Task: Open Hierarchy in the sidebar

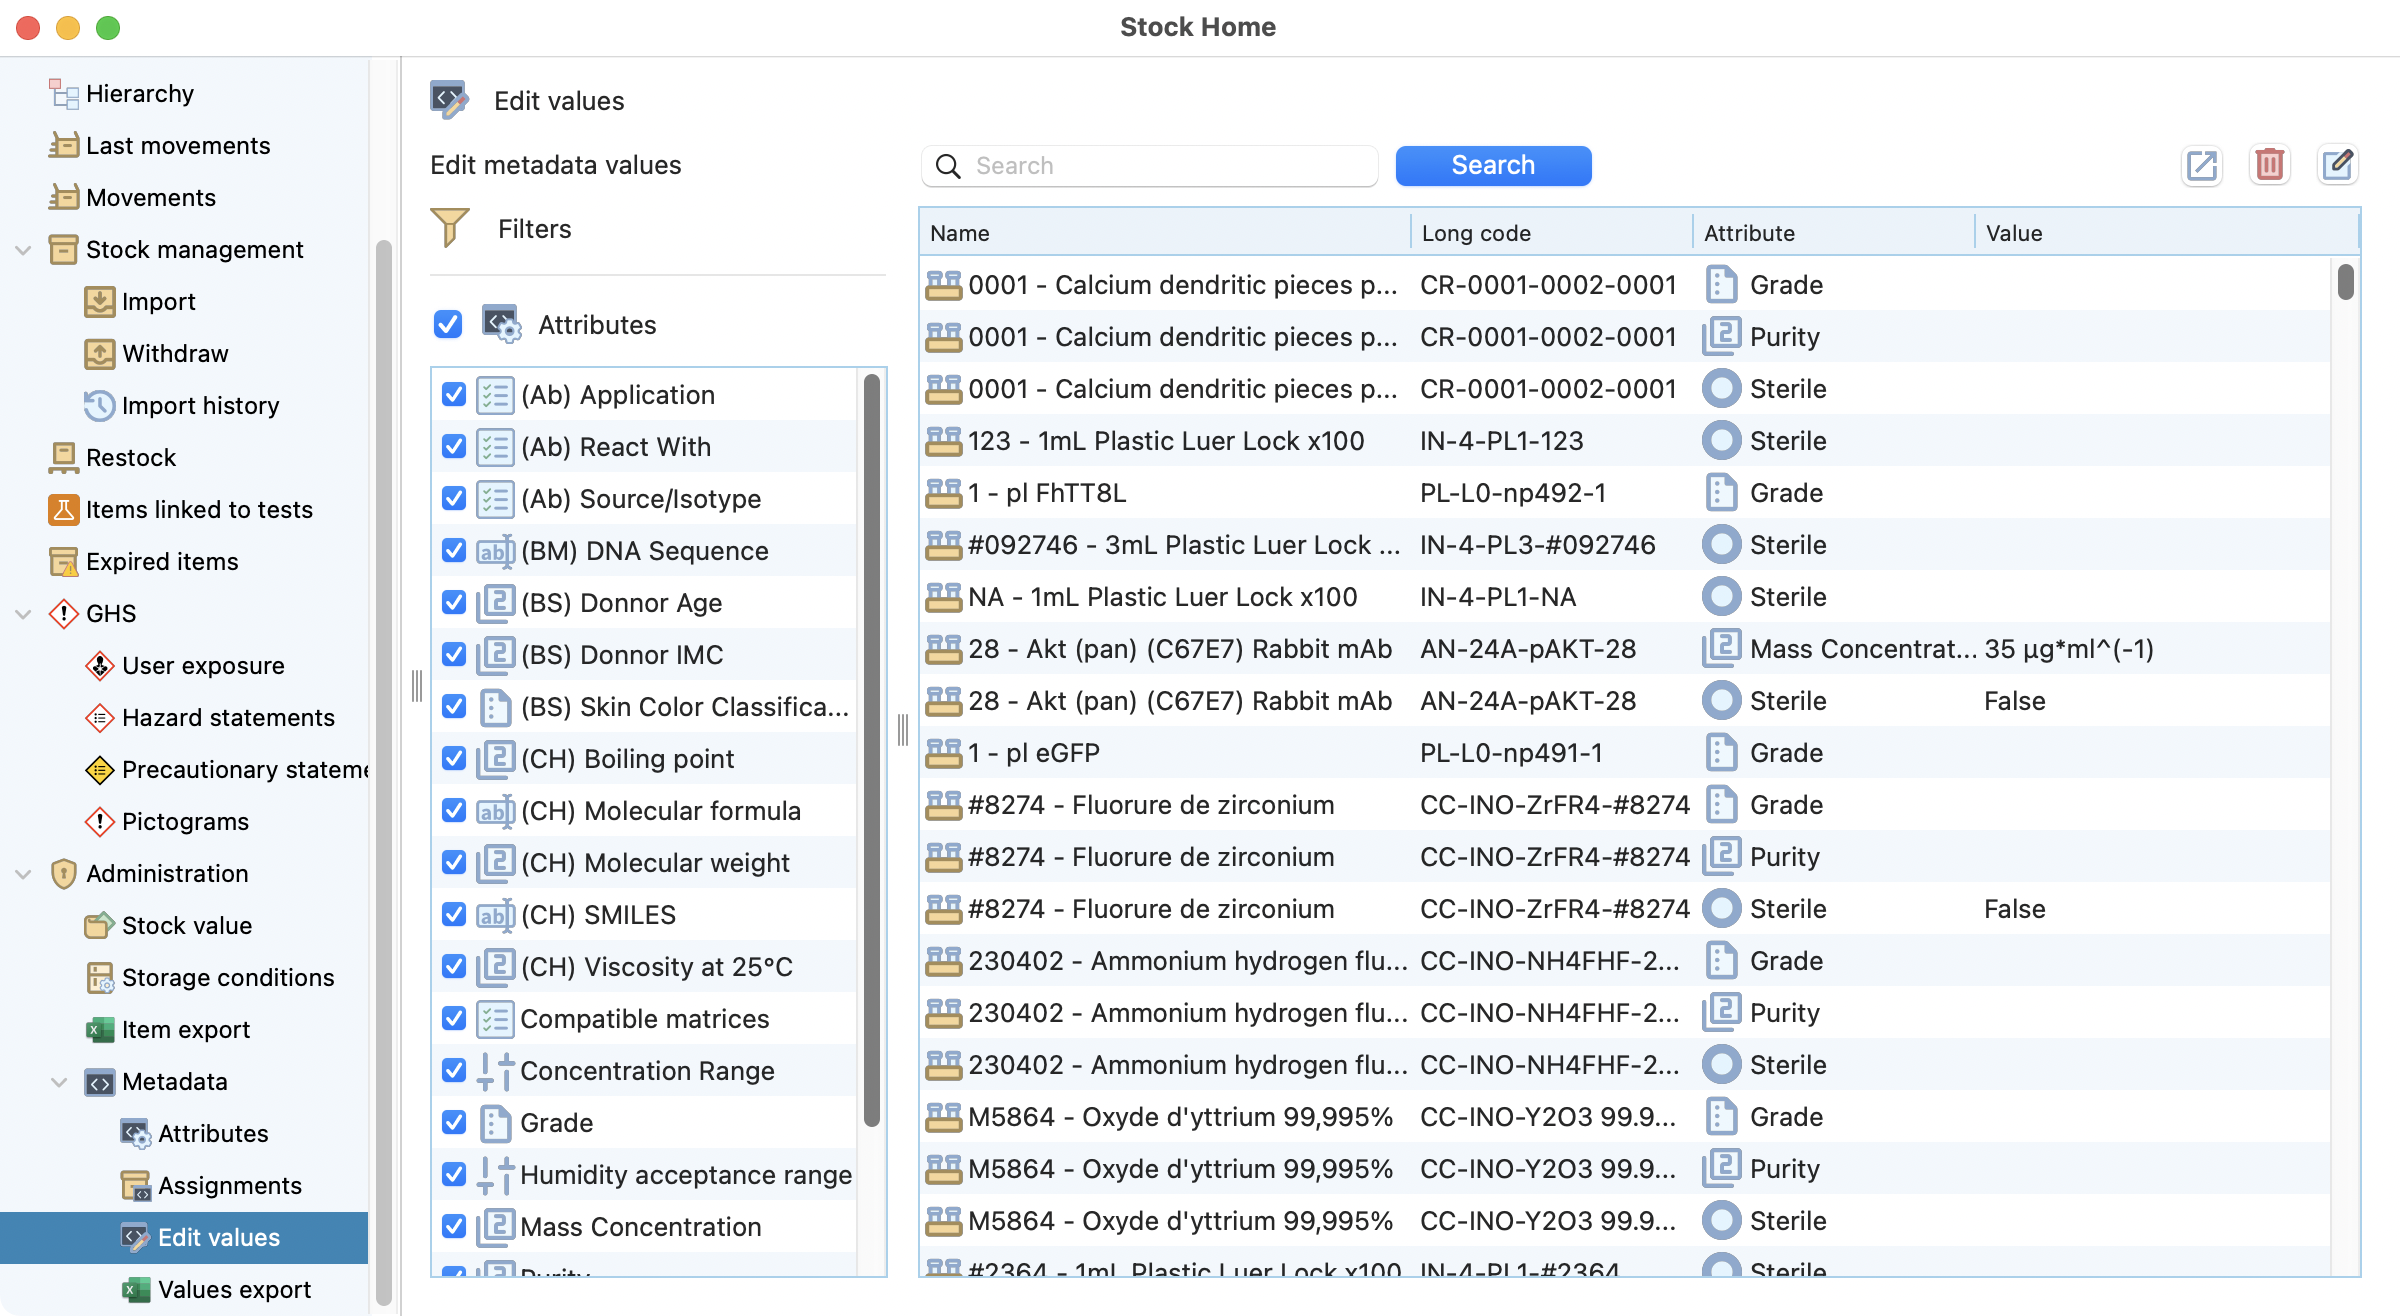Action: pyautogui.click(x=139, y=93)
